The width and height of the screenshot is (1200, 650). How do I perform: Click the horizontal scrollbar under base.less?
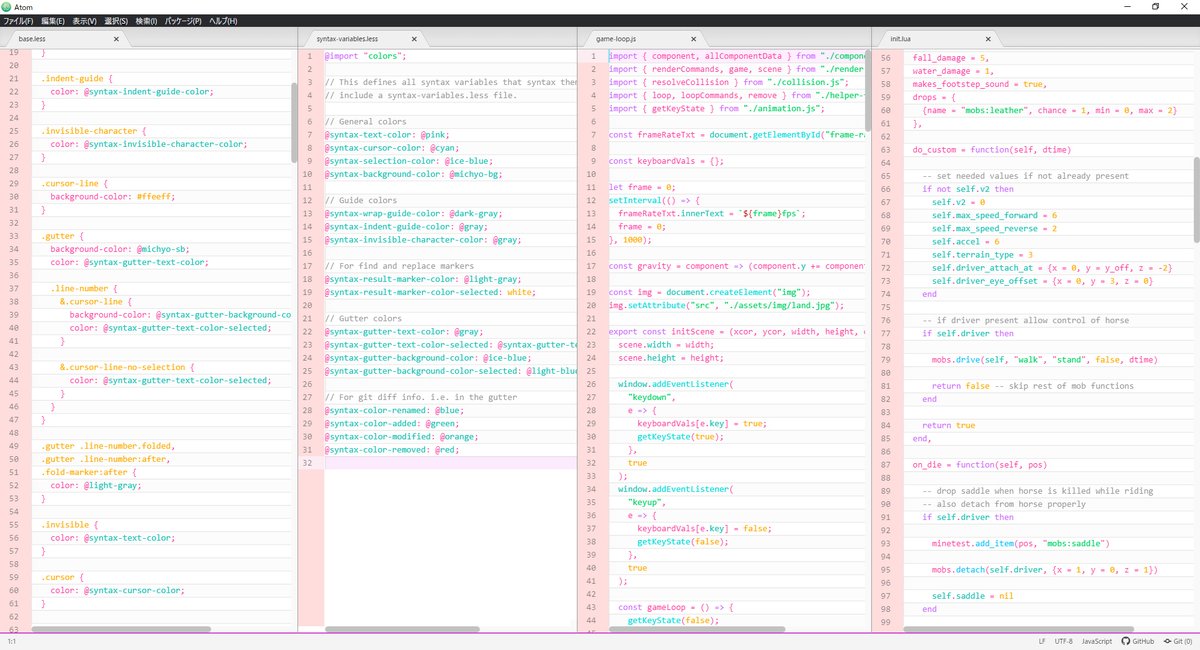(120, 629)
